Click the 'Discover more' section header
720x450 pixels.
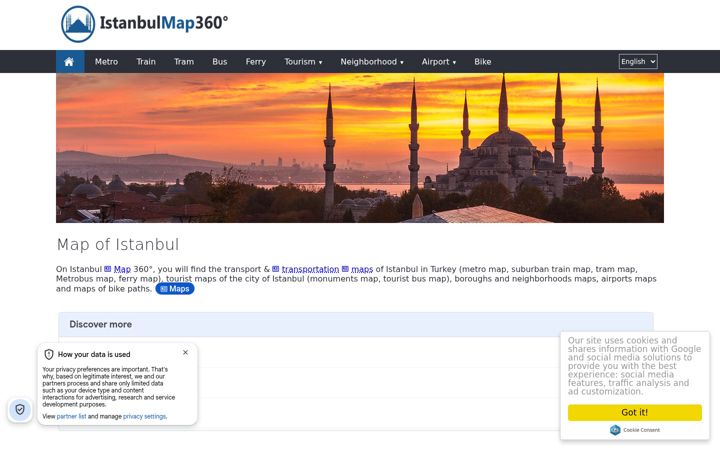(356, 325)
